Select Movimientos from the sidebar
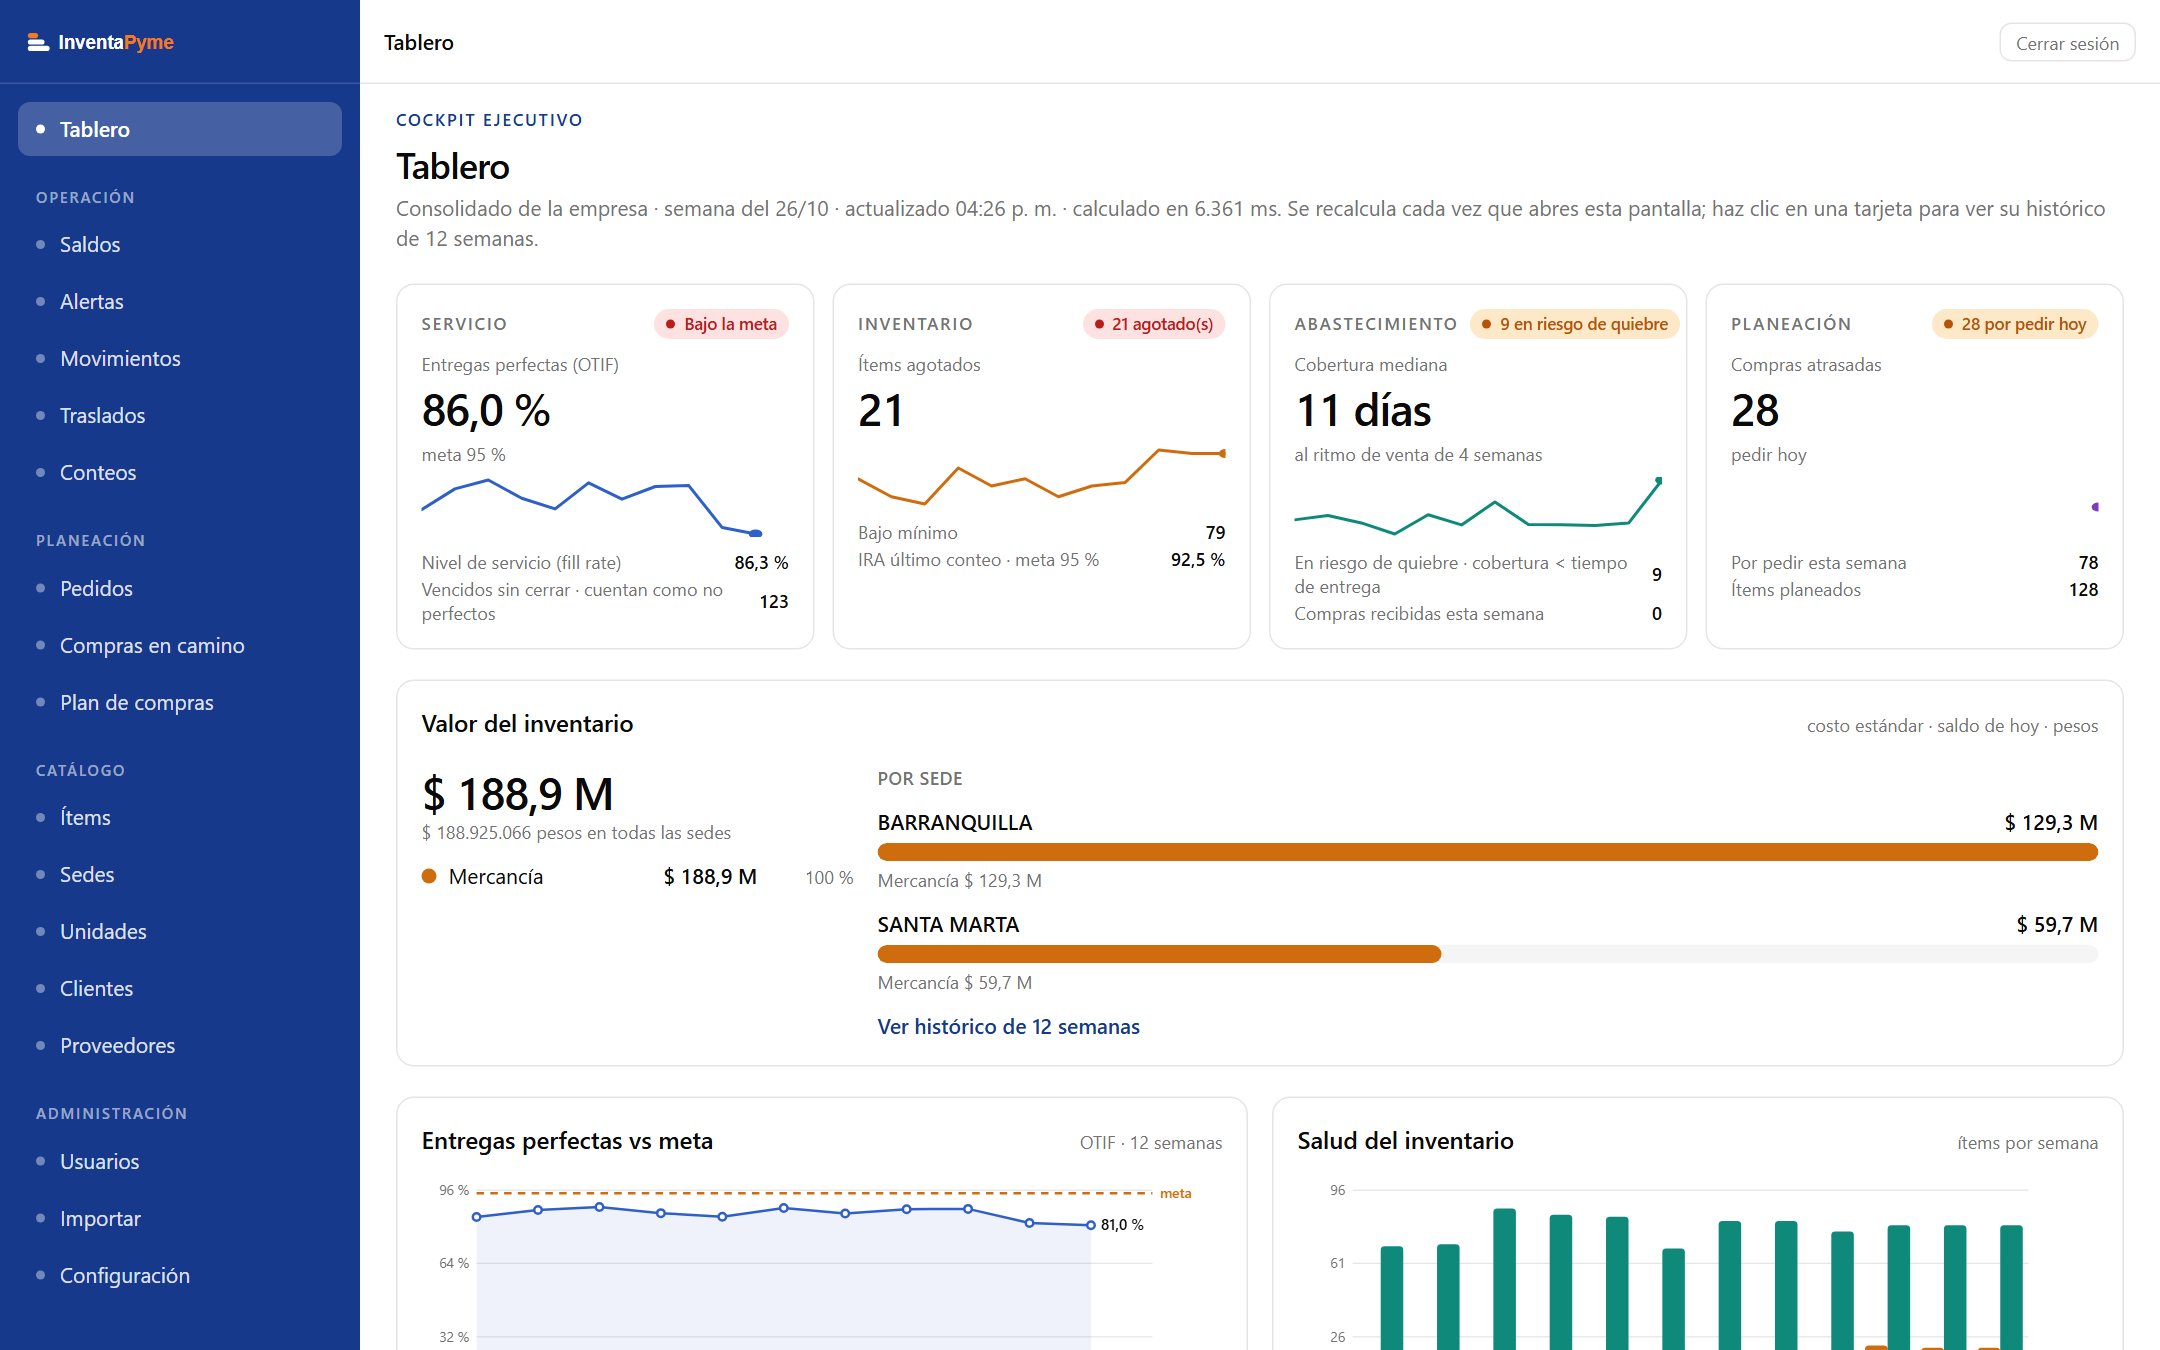This screenshot has width=2160, height=1350. pos(180,358)
